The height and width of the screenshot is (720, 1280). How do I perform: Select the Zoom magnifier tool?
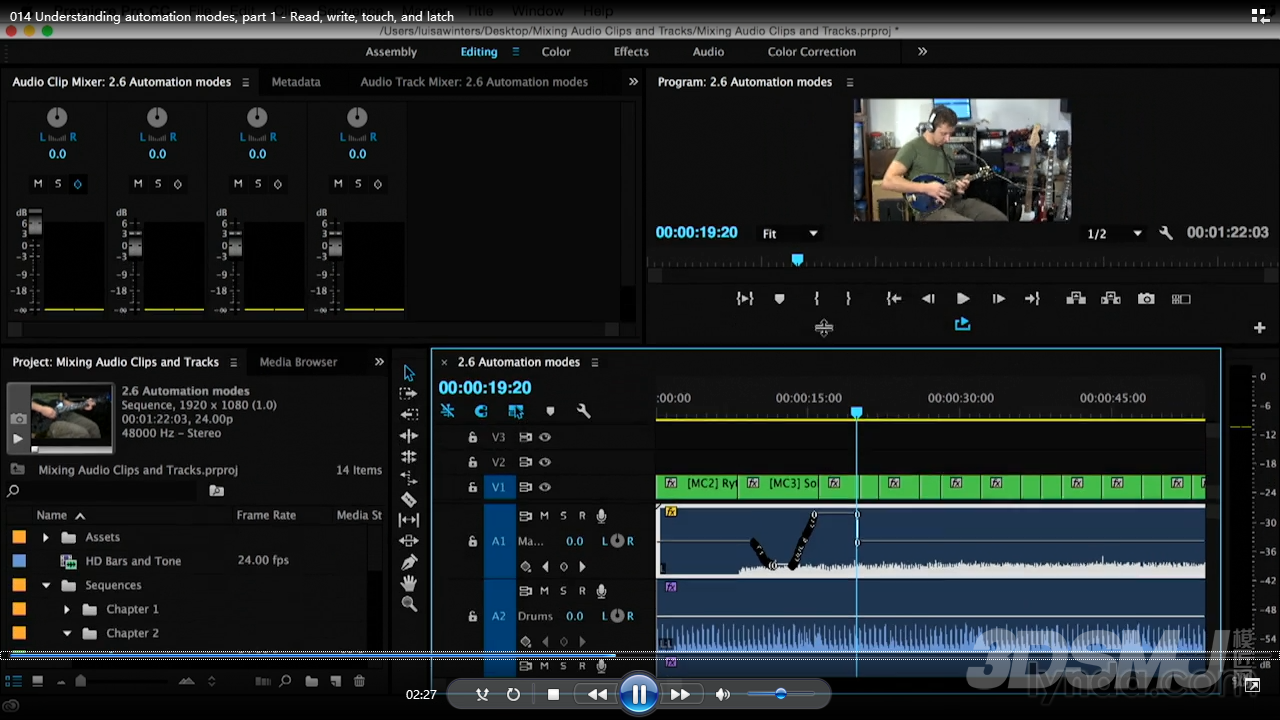[x=409, y=604]
